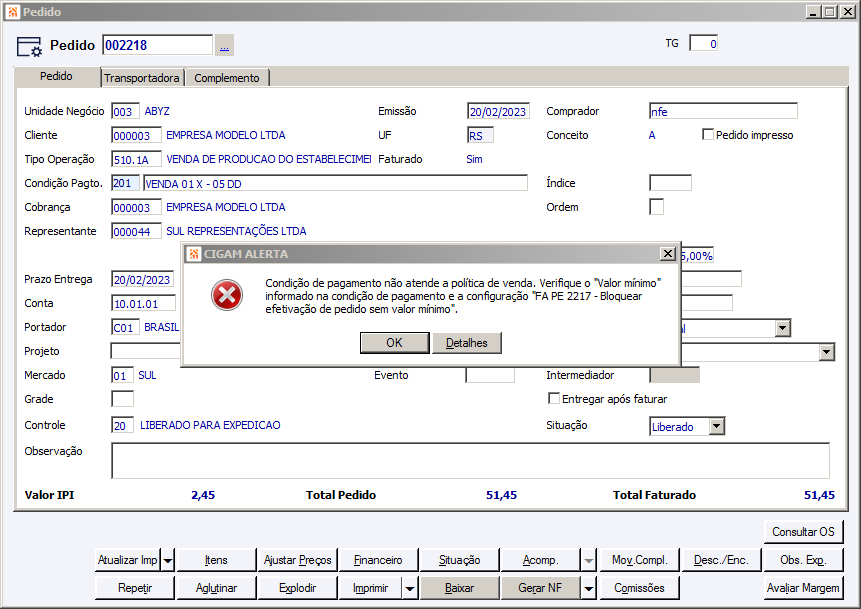Click the Consultar OS button
Viewport: 861px width, 609px height.
(802, 531)
